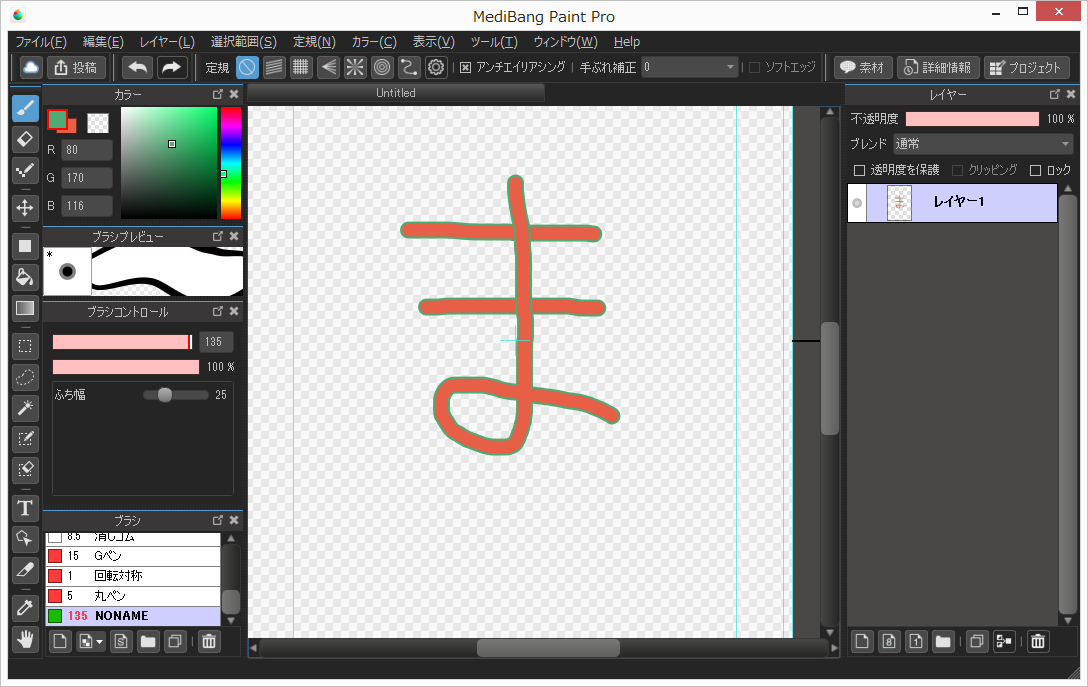Open the レイヤー(L) menu
This screenshot has height=687, width=1088.
[167, 42]
